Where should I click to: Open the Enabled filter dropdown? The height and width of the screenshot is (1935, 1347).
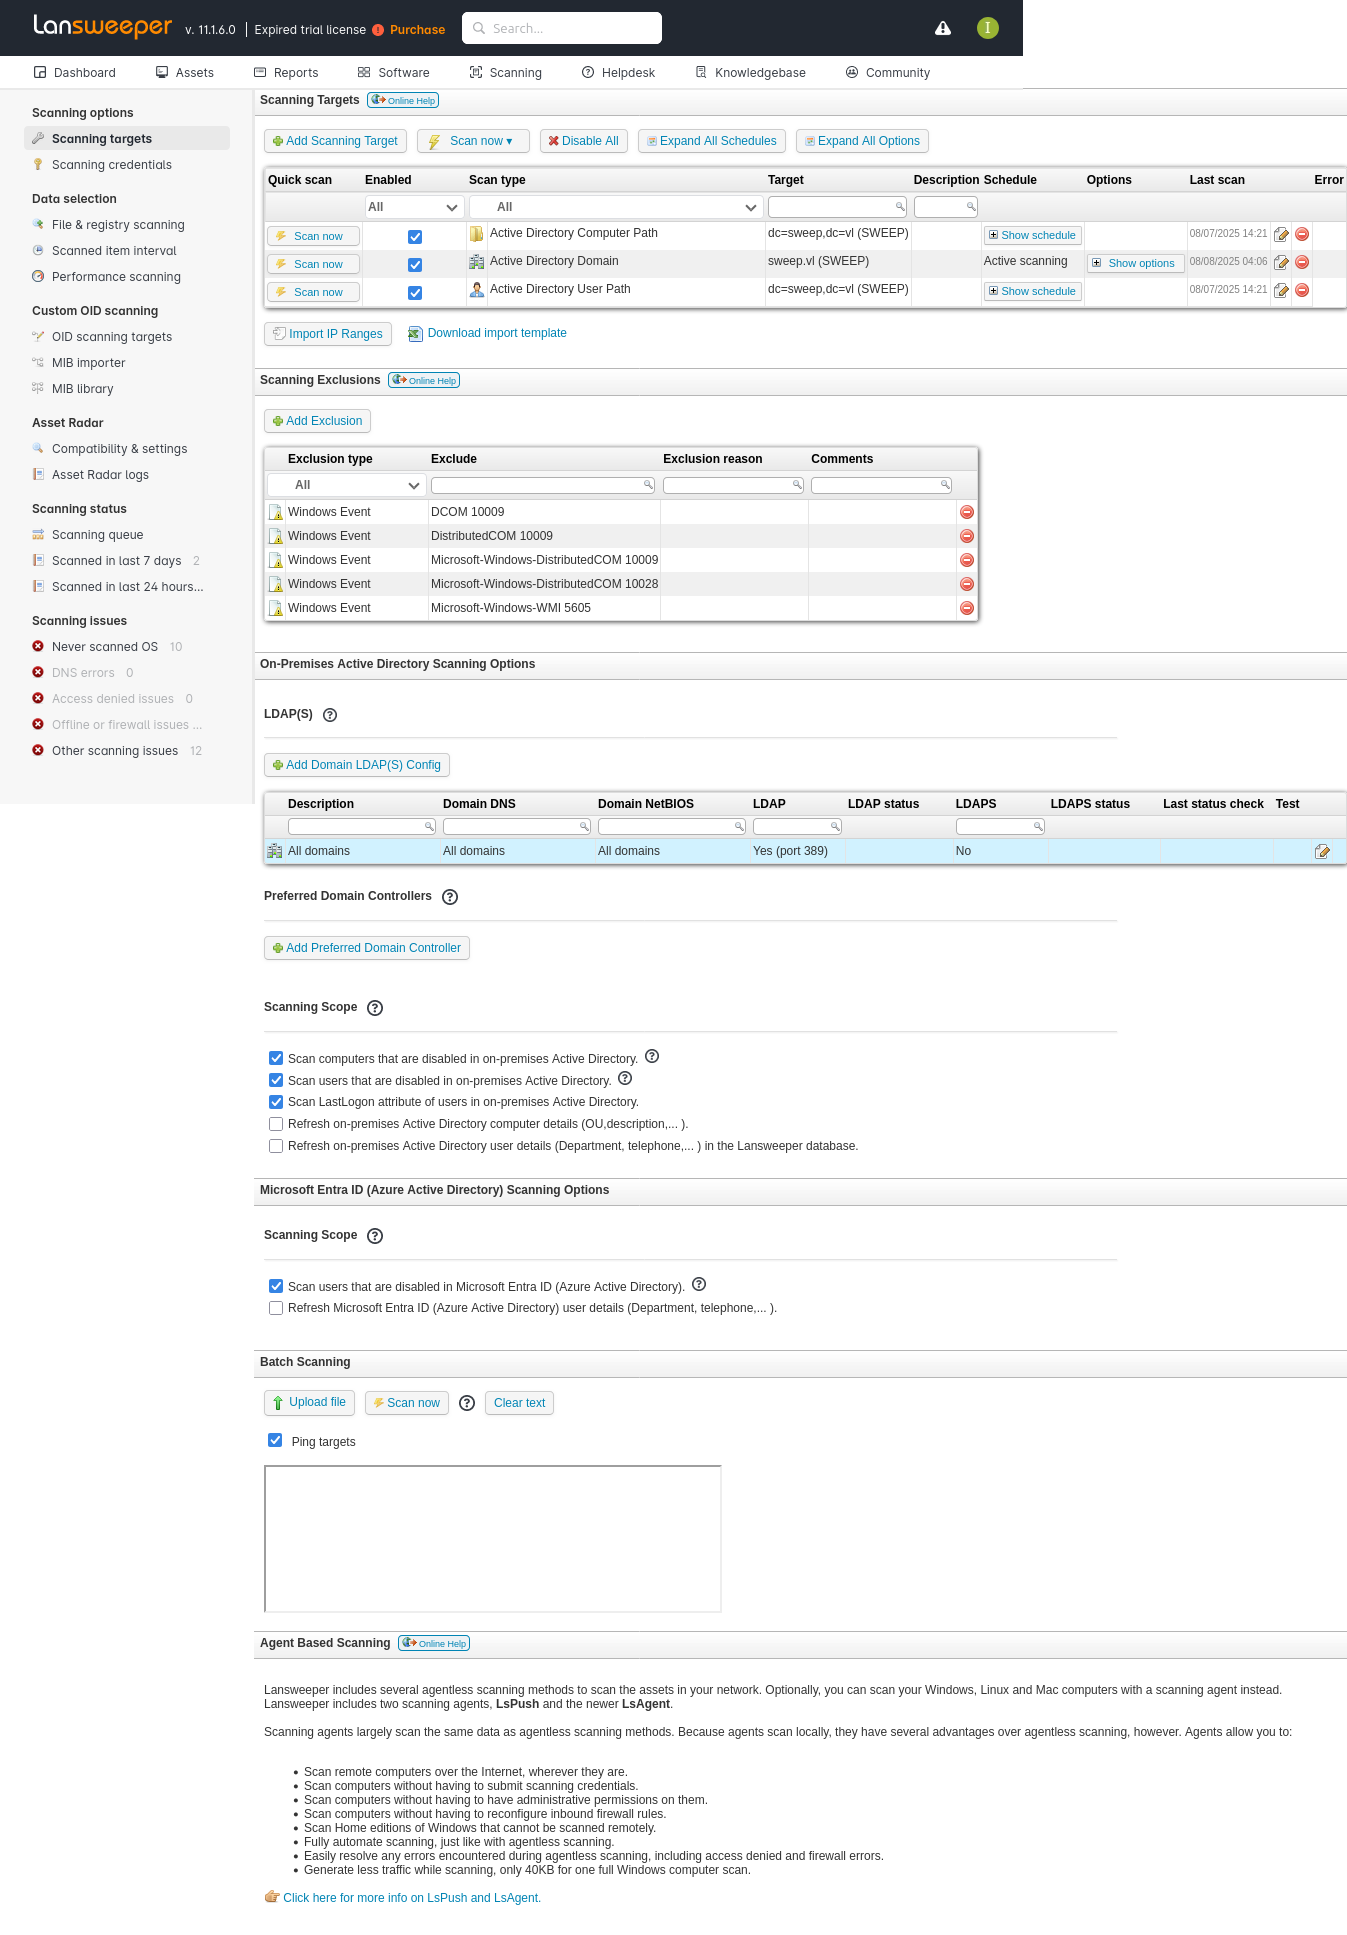point(413,207)
